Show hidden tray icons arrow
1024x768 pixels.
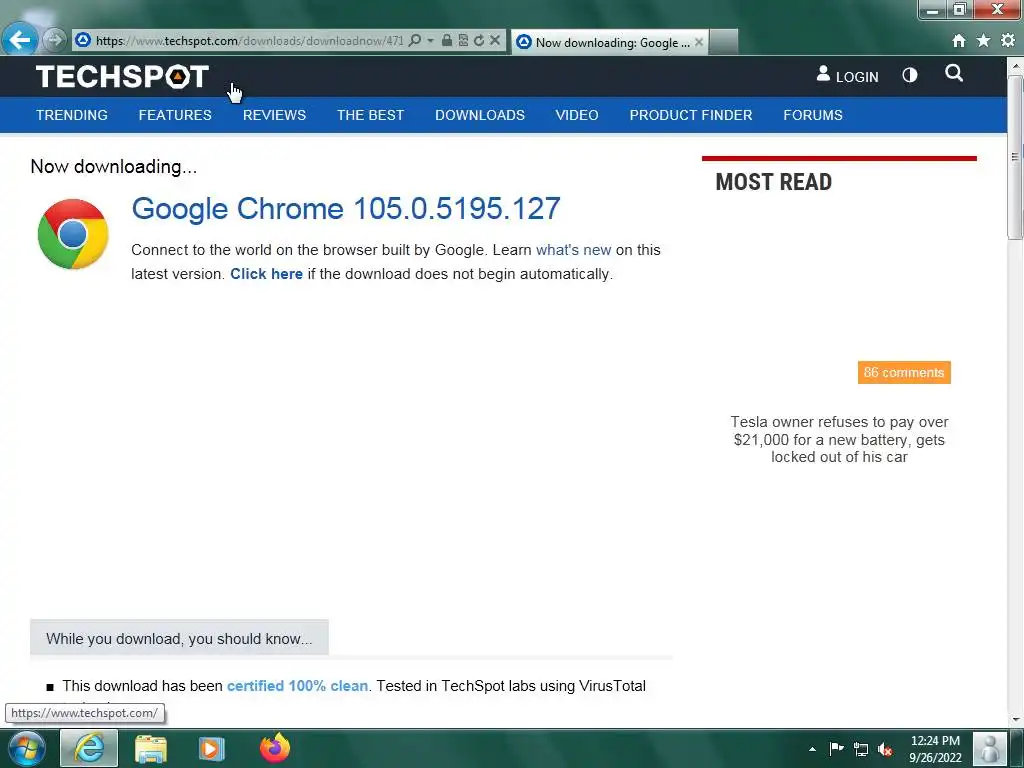point(812,749)
